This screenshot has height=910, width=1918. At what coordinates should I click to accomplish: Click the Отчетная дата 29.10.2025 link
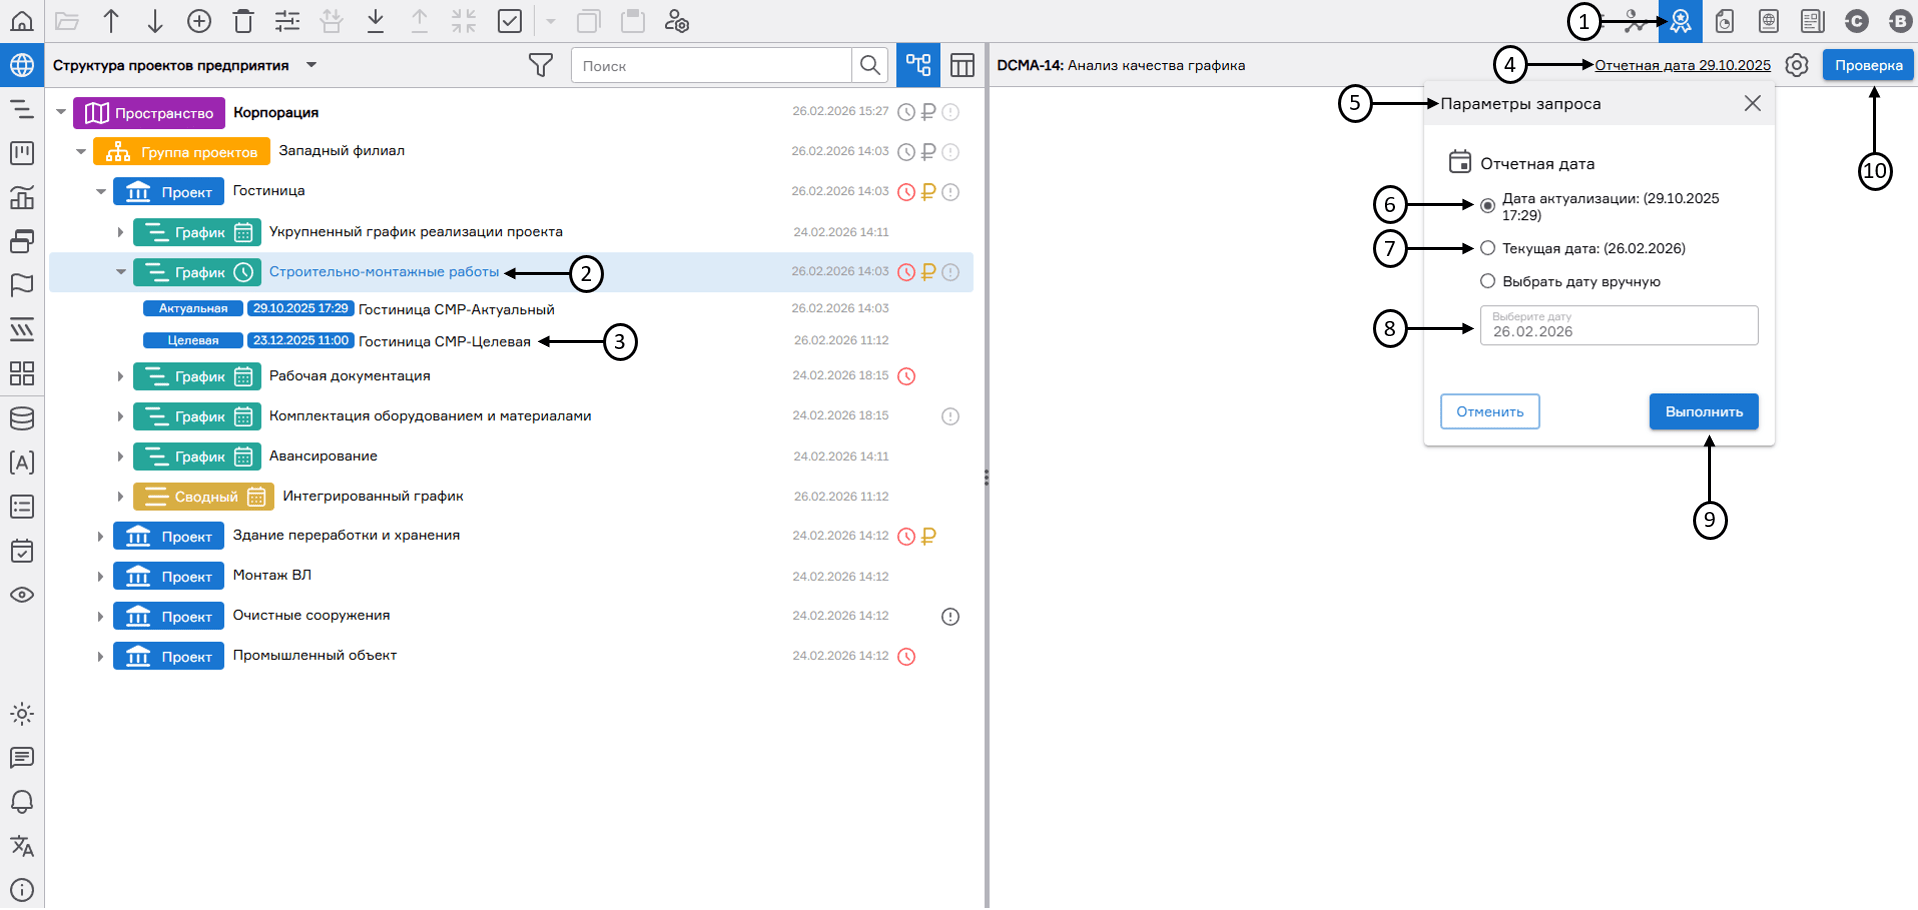tap(1682, 66)
